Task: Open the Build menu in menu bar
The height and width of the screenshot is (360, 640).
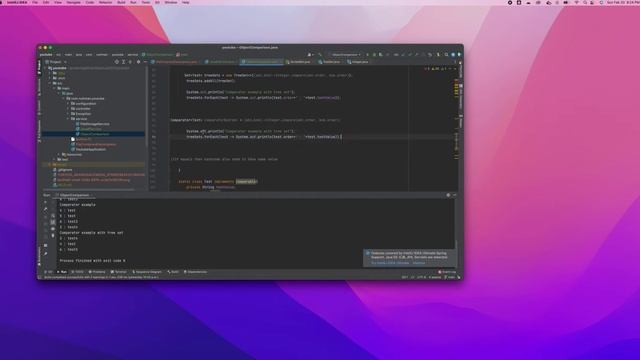Action: (121, 2)
